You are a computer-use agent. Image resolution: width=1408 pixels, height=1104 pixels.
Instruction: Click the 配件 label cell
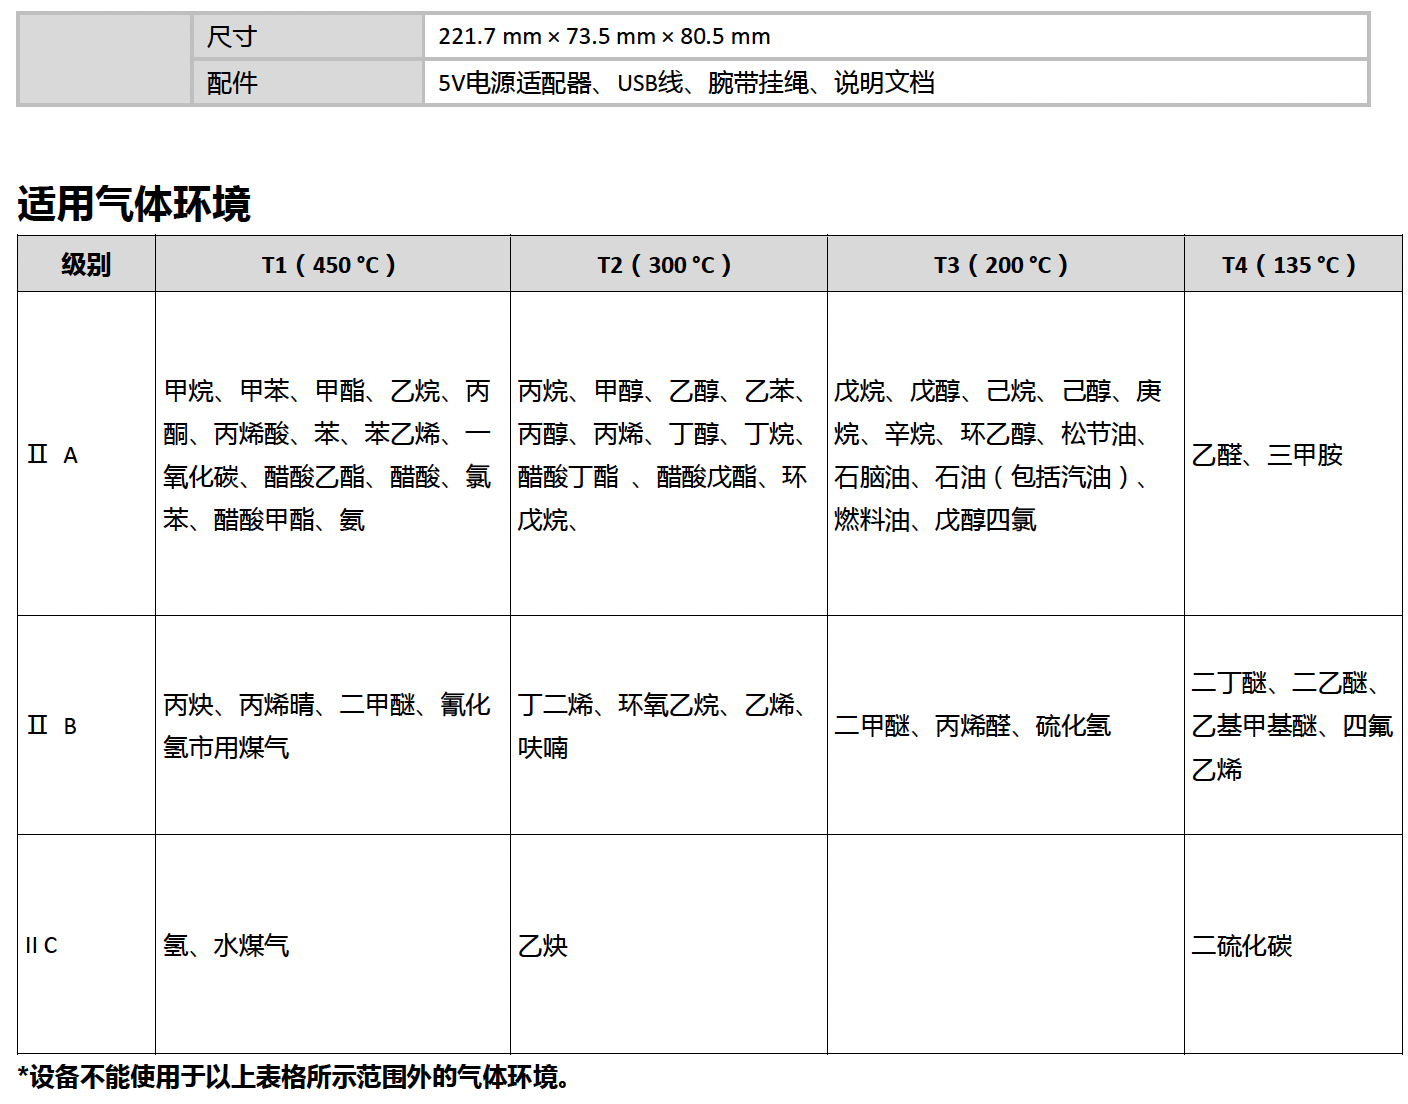tap(232, 83)
